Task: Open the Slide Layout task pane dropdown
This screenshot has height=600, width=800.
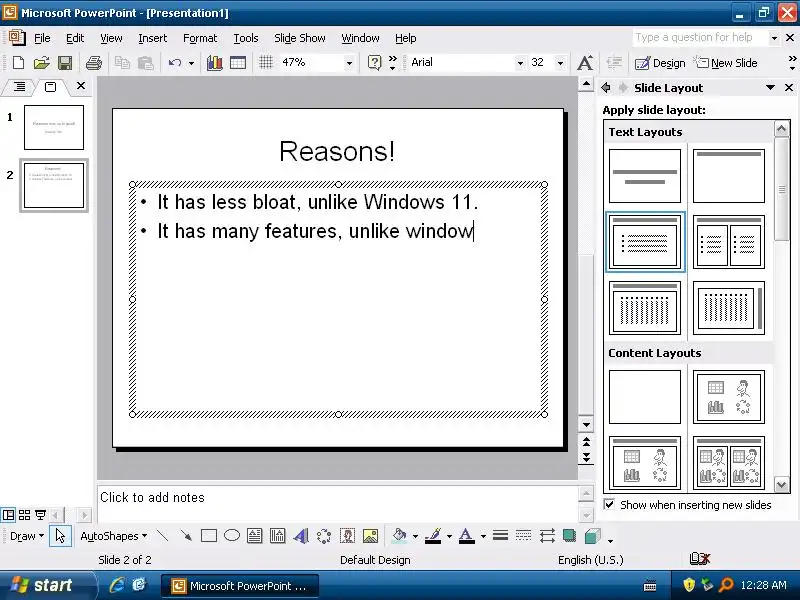Action: point(770,88)
